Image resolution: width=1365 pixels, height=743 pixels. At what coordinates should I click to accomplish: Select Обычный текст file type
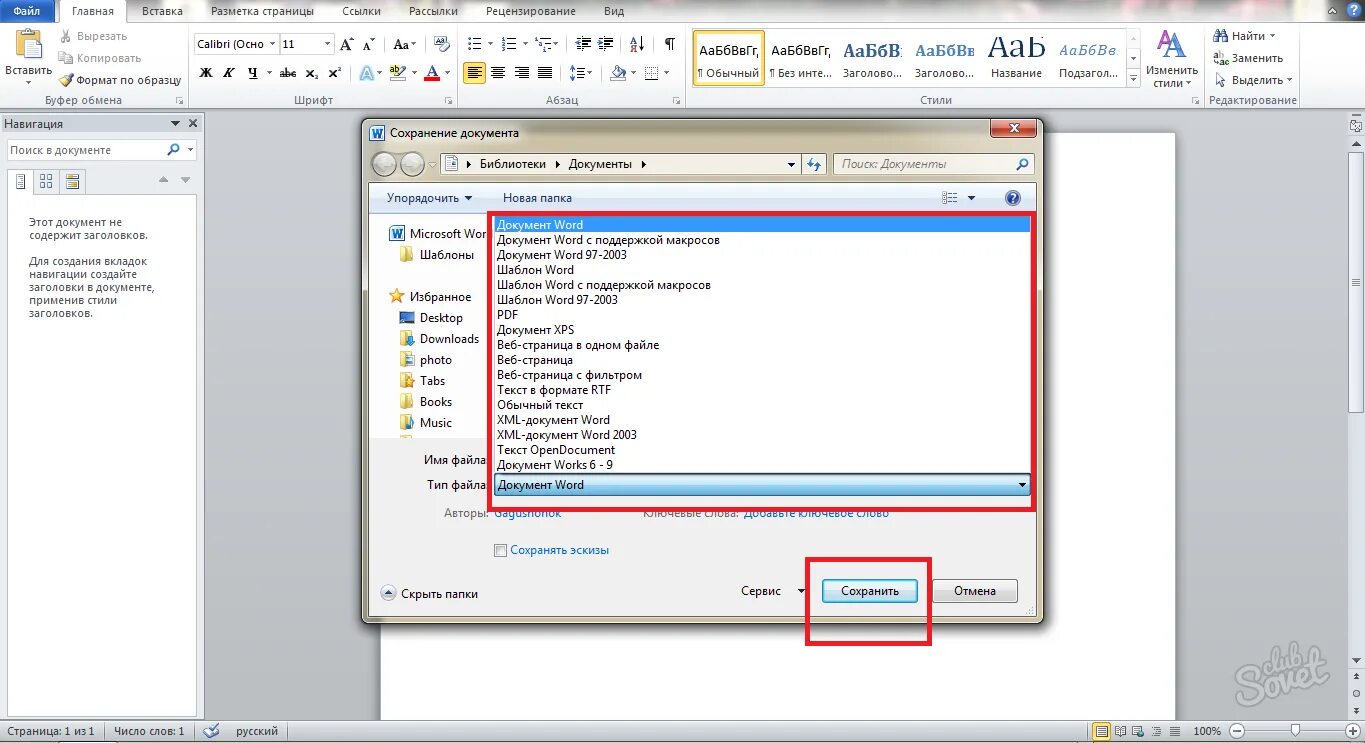[x=762, y=405]
